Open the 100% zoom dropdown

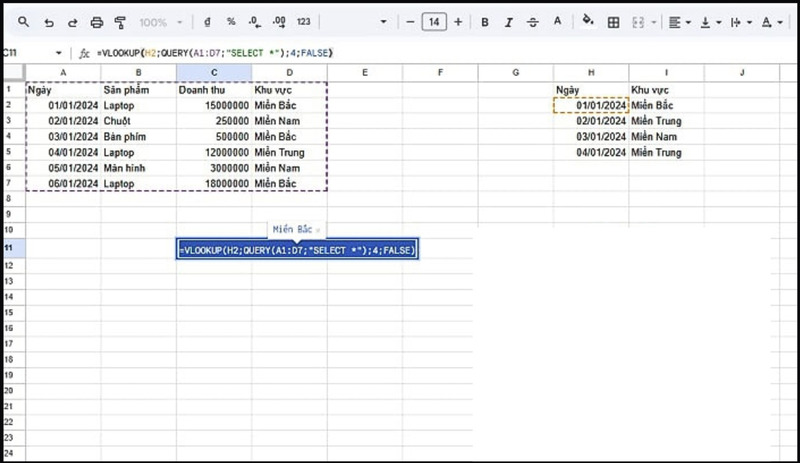pos(161,22)
